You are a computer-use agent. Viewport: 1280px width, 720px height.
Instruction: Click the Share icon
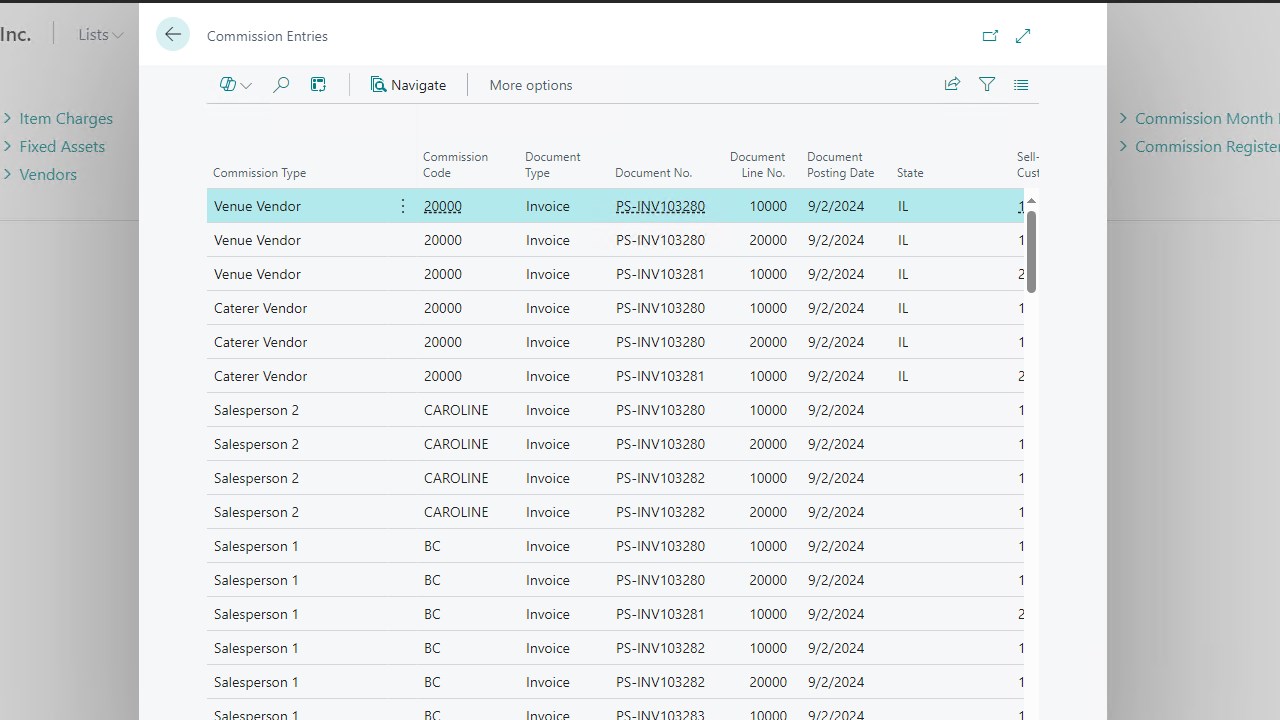(952, 85)
